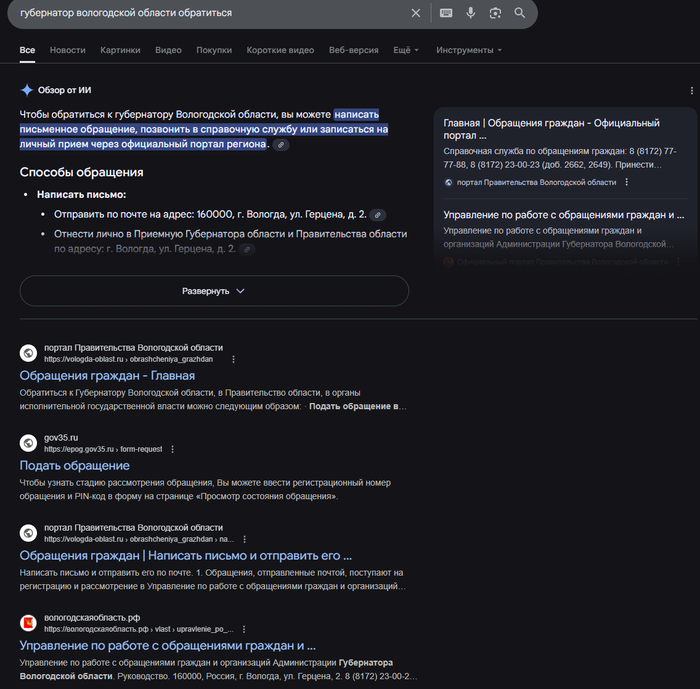Open the 'Подать обращение' result link
The height and width of the screenshot is (689, 700).
tap(74, 466)
